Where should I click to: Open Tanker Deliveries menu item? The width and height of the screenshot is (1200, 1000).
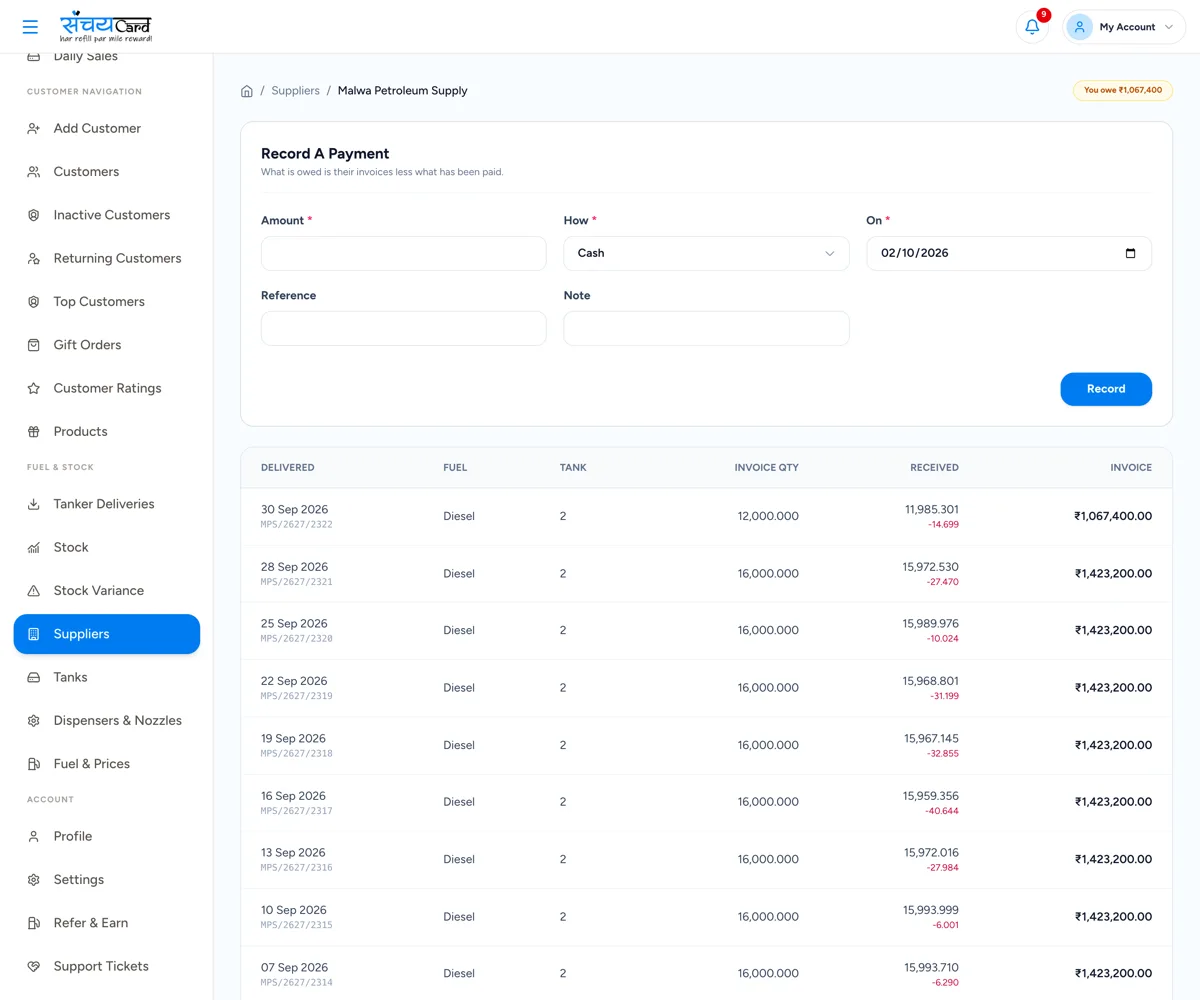106,504
